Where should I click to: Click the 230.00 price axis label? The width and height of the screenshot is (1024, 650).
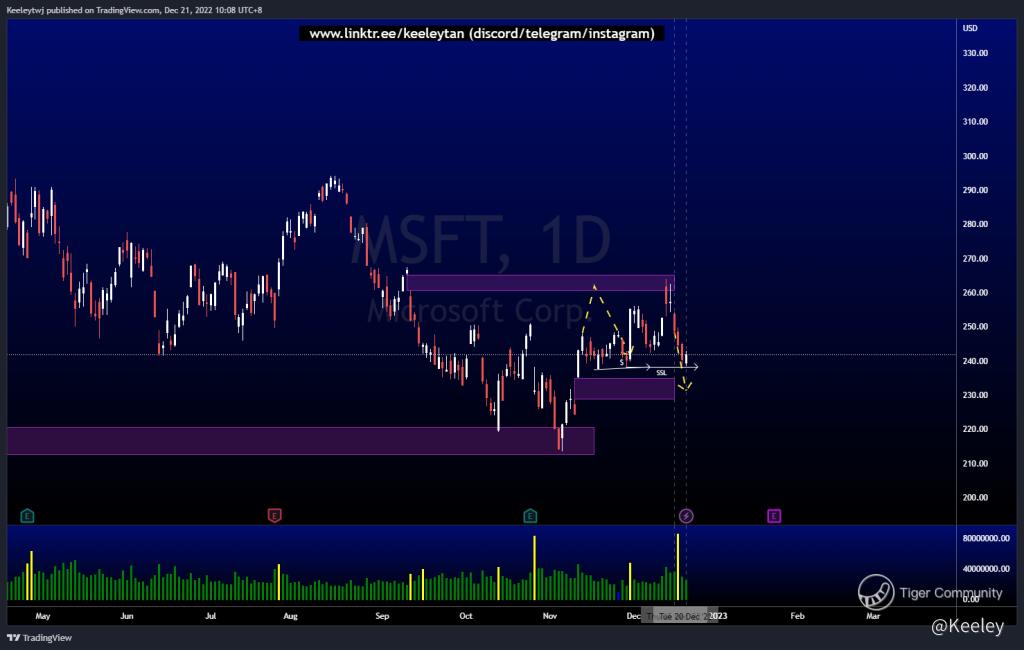975,395
